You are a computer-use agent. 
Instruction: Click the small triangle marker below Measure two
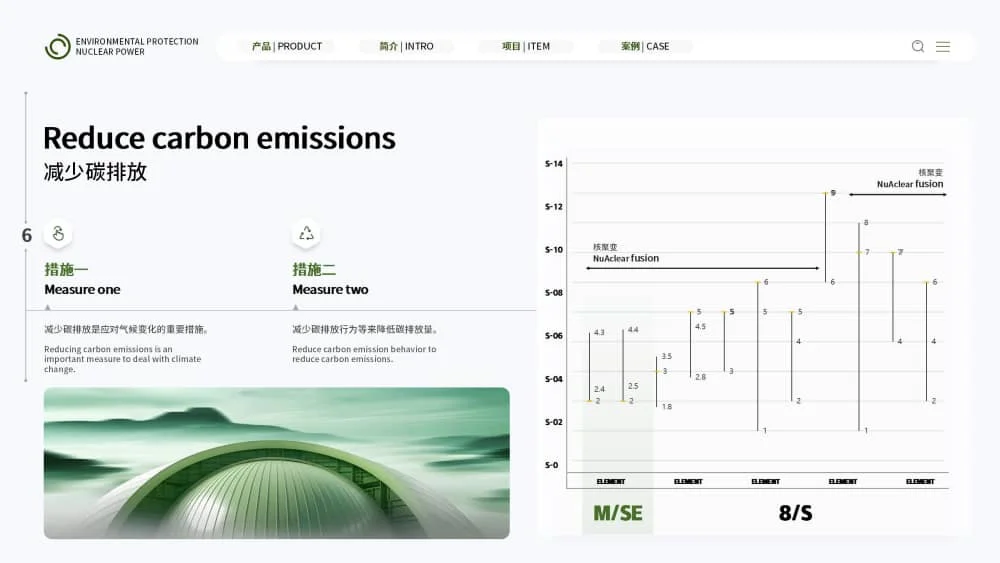(x=295, y=307)
